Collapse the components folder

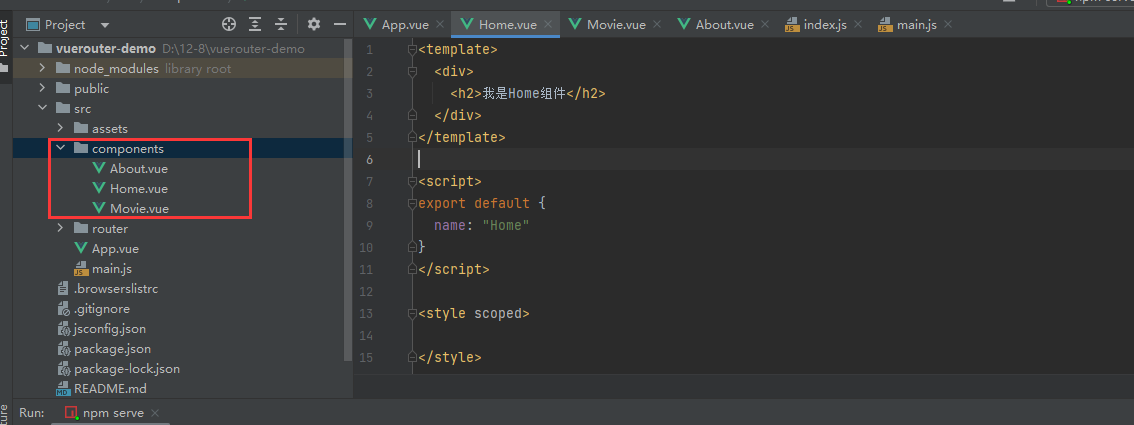click(60, 148)
